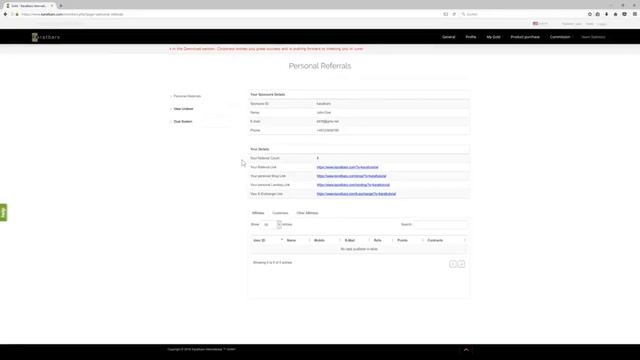Click the scroll-to-top chevron in footer
Screen dimensions: 640x360
(x=466, y=350)
